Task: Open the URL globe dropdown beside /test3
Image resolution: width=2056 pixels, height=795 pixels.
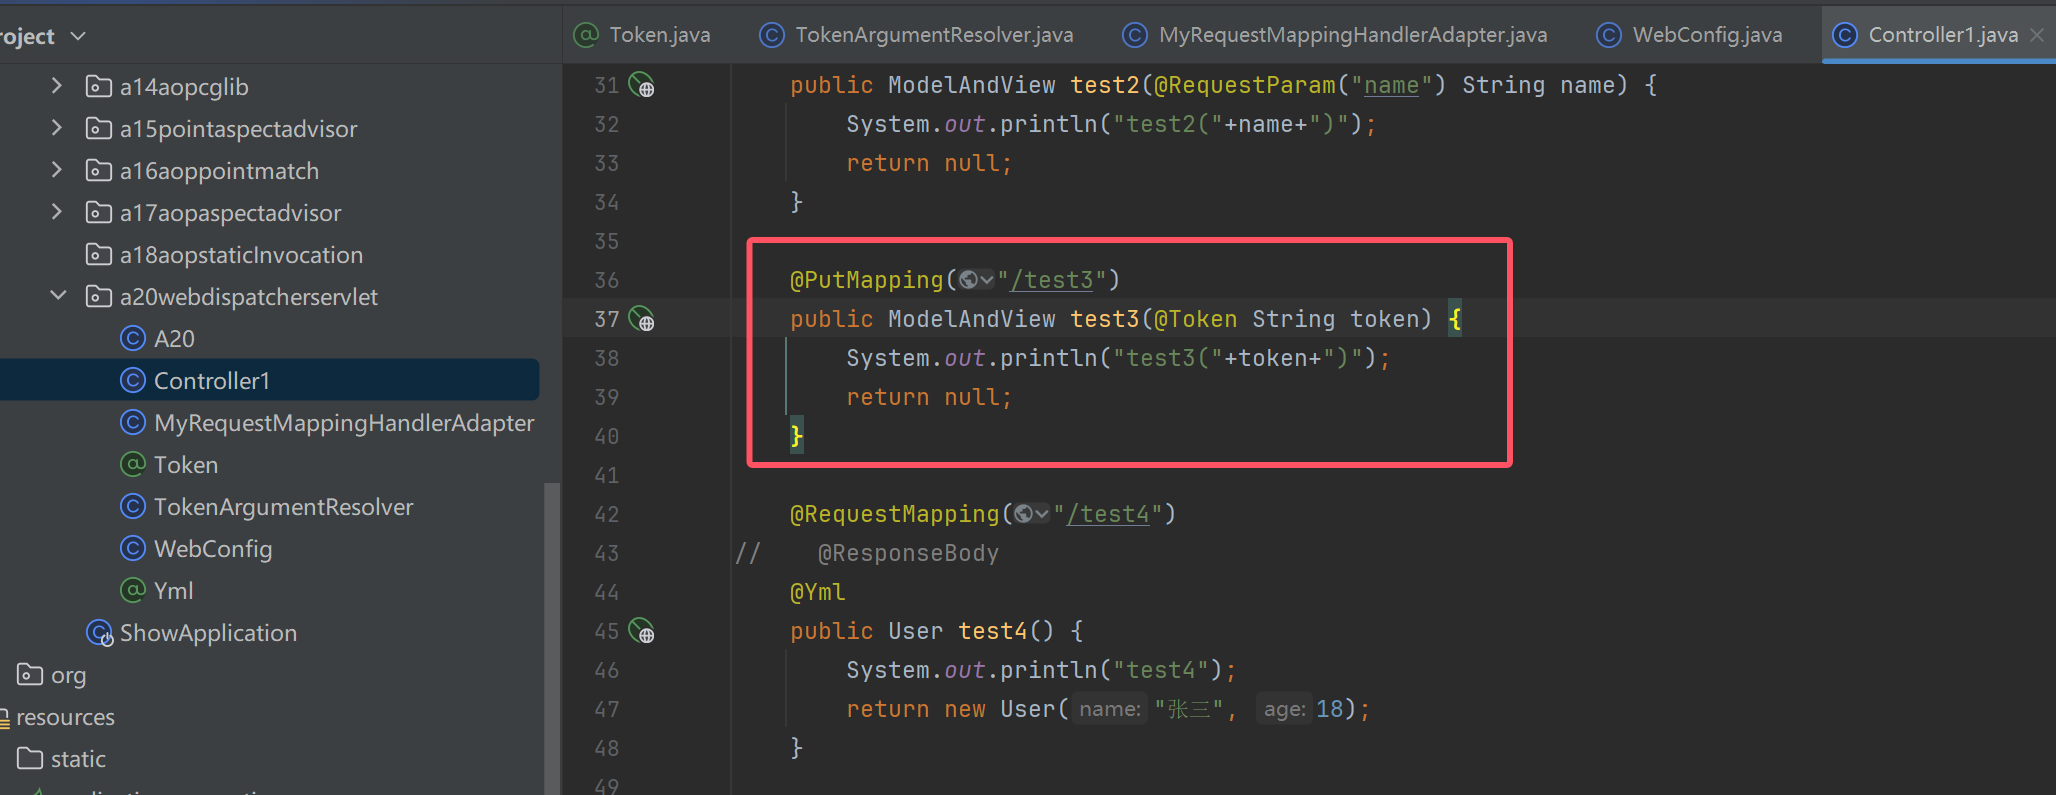Action: click(x=976, y=280)
